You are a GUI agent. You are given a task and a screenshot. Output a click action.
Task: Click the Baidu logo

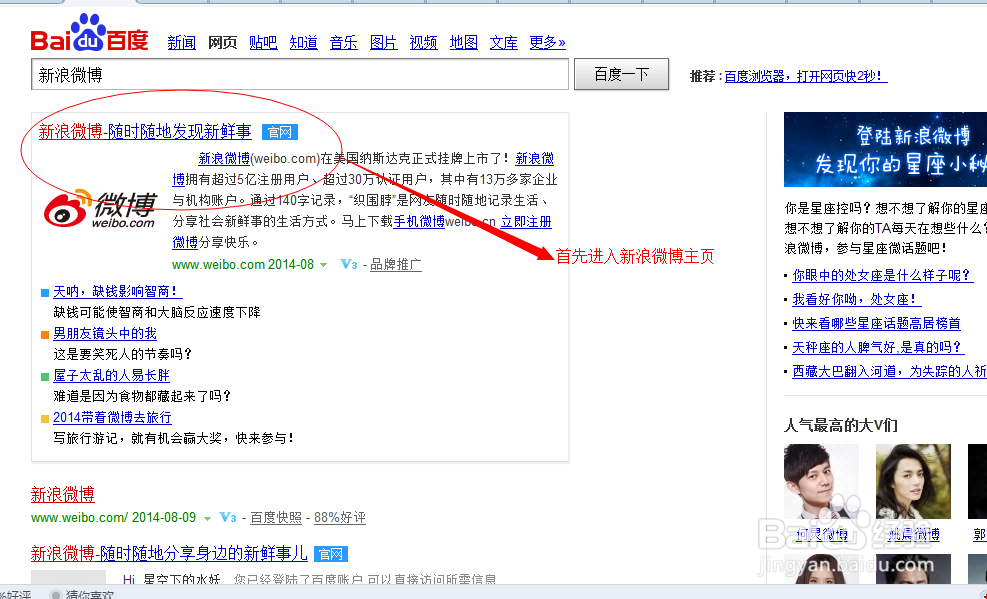[x=89, y=33]
